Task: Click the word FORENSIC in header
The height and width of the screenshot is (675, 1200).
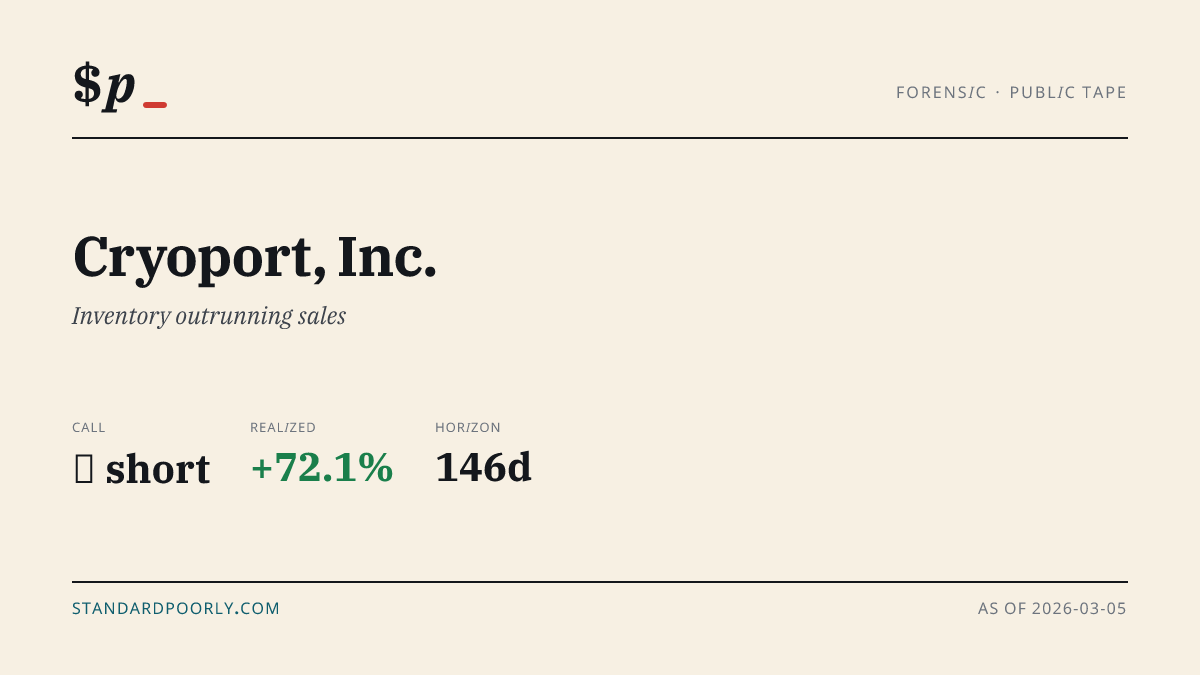Action: [941, 92]
